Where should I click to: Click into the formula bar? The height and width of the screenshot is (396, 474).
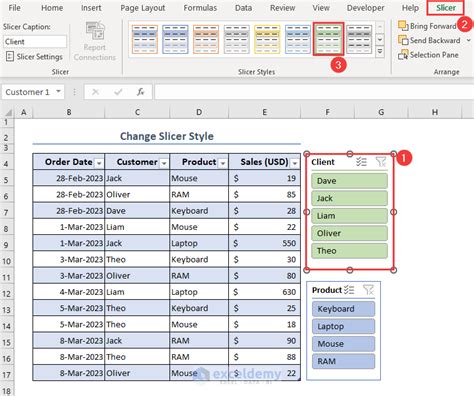(x=313, y=92)
